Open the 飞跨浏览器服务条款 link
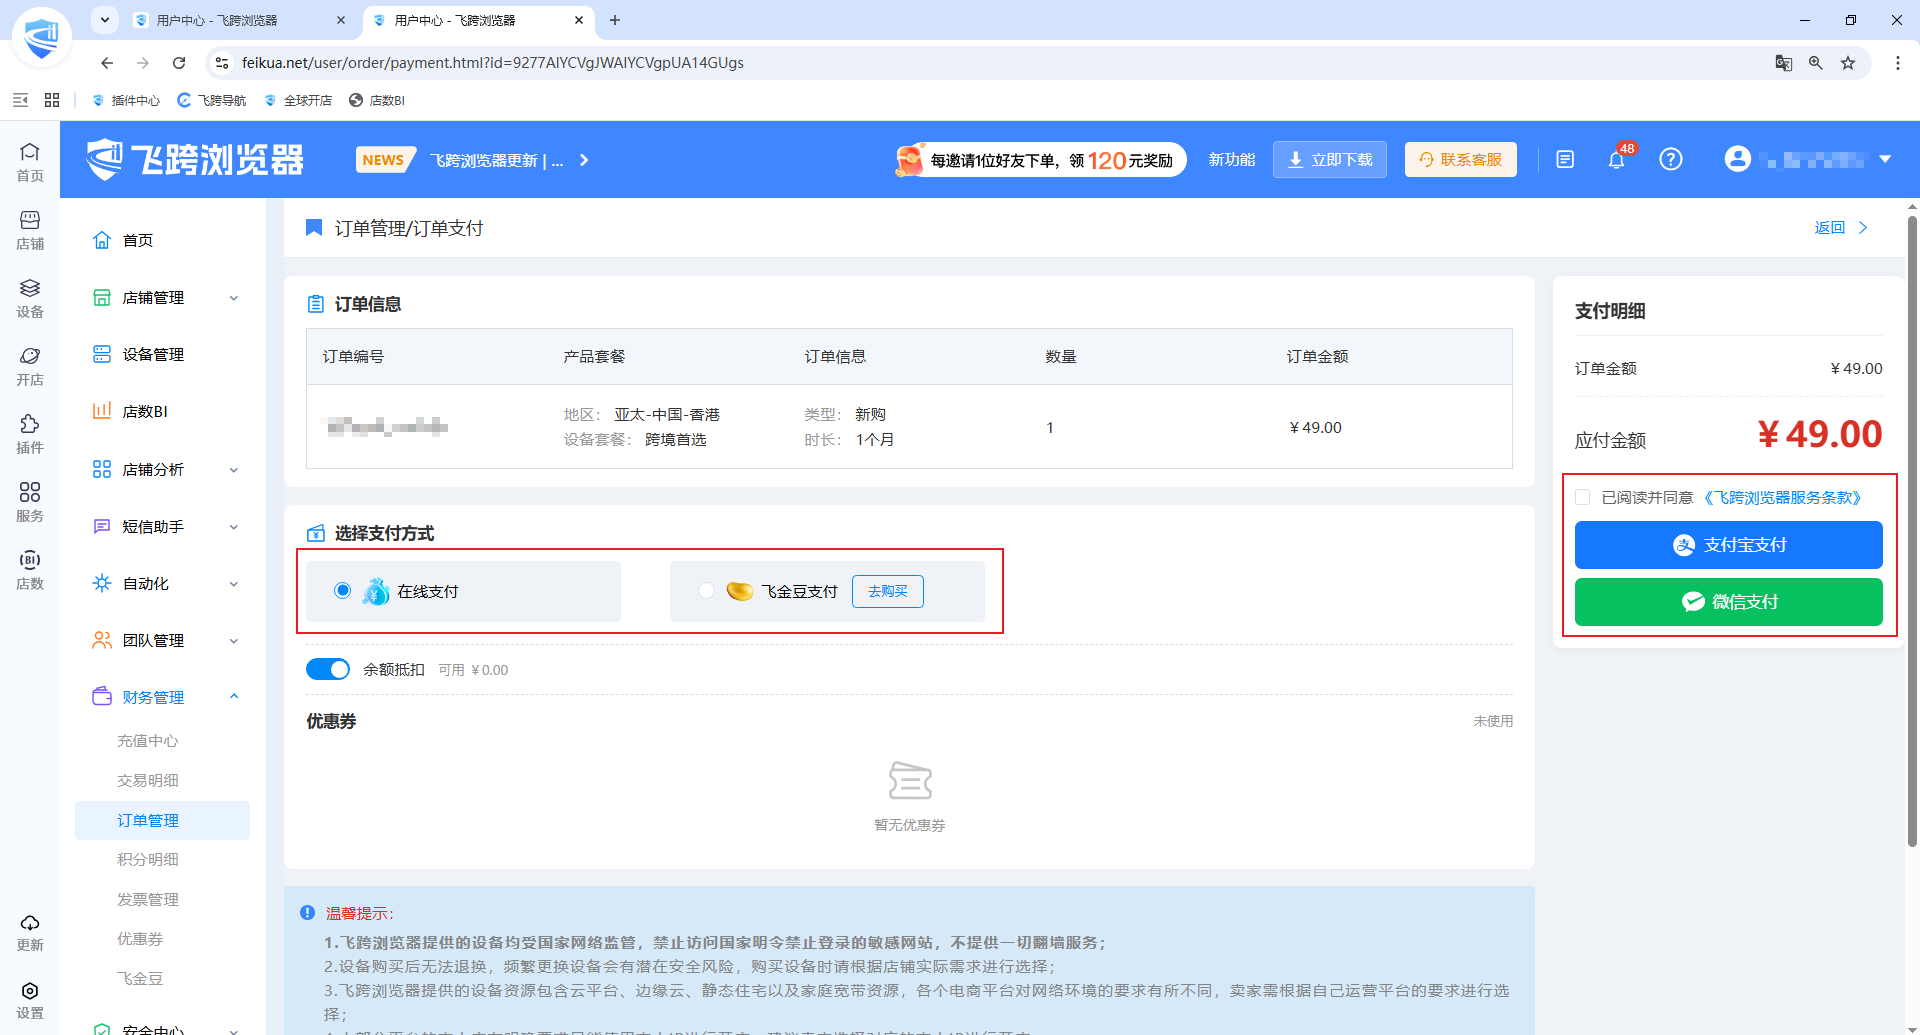Image resolution: width=1920 pixels, height=1035 pixels. (1782, 497)
